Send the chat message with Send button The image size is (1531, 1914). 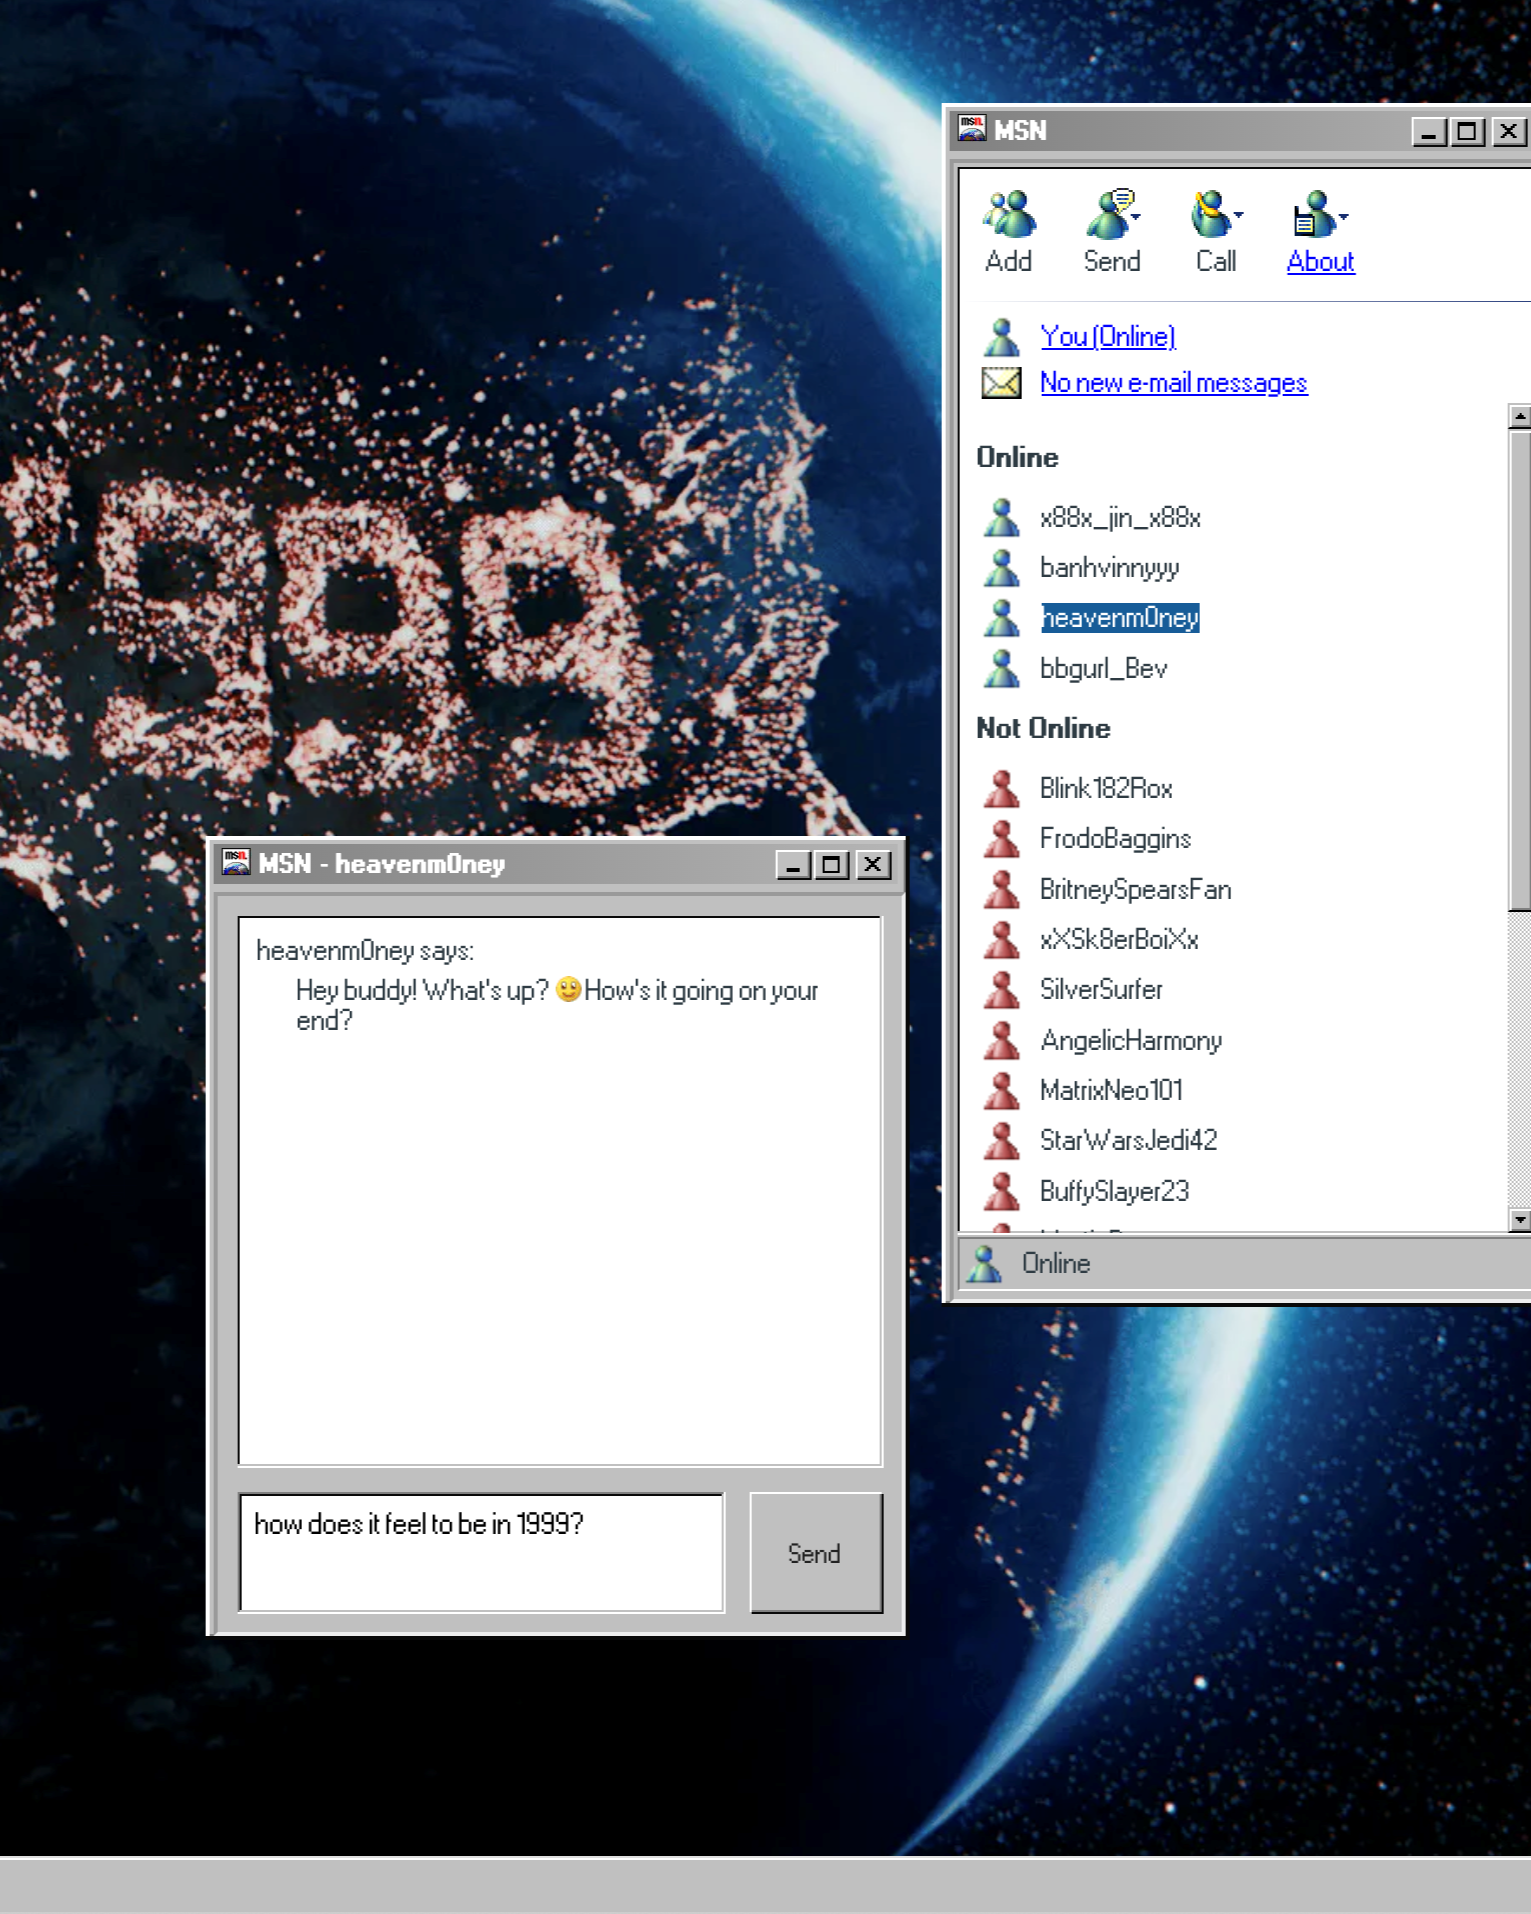point(816,1553)
